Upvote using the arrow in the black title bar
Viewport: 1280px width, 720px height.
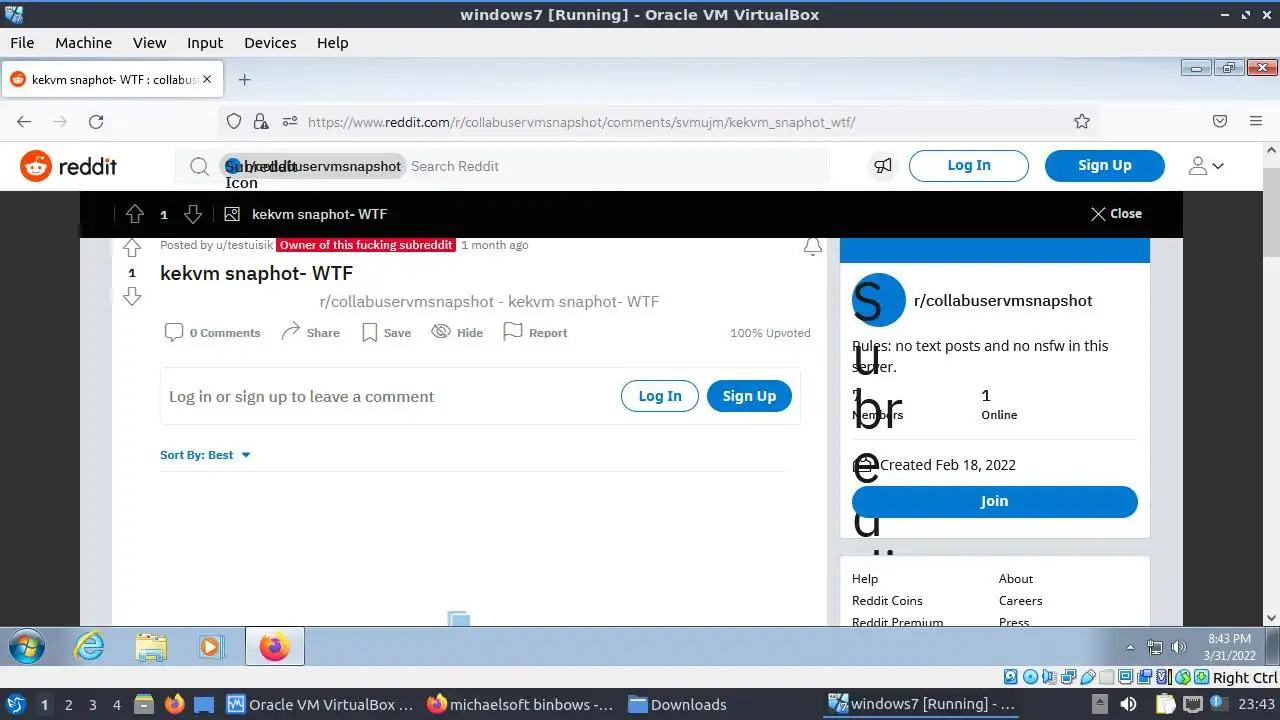pyautogui.click(x=135, y=214)
